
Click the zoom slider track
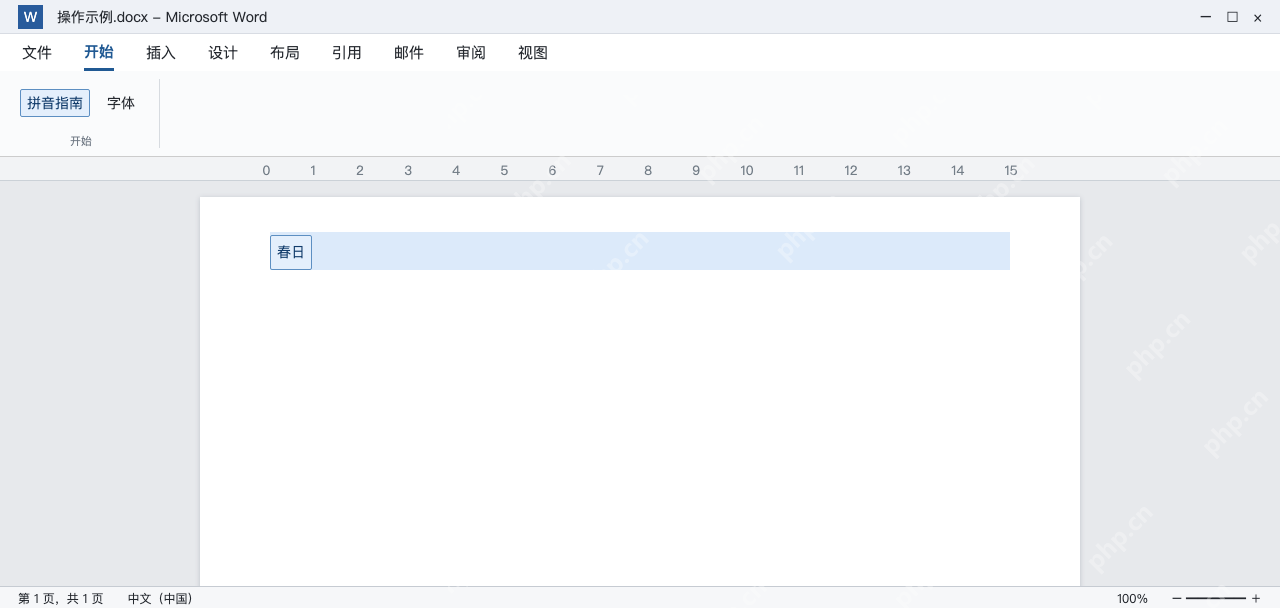[1216, 598]
